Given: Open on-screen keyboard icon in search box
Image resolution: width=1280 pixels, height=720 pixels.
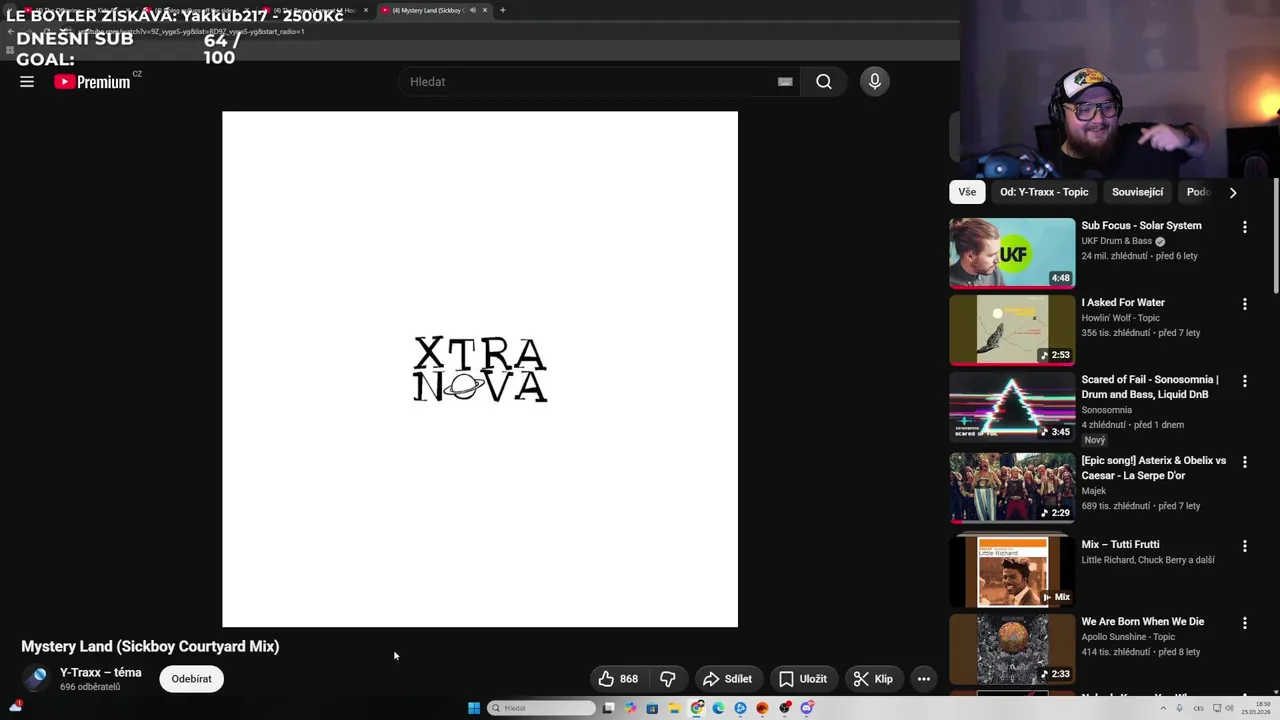Looking at the screenshot, I should point(785,82).
